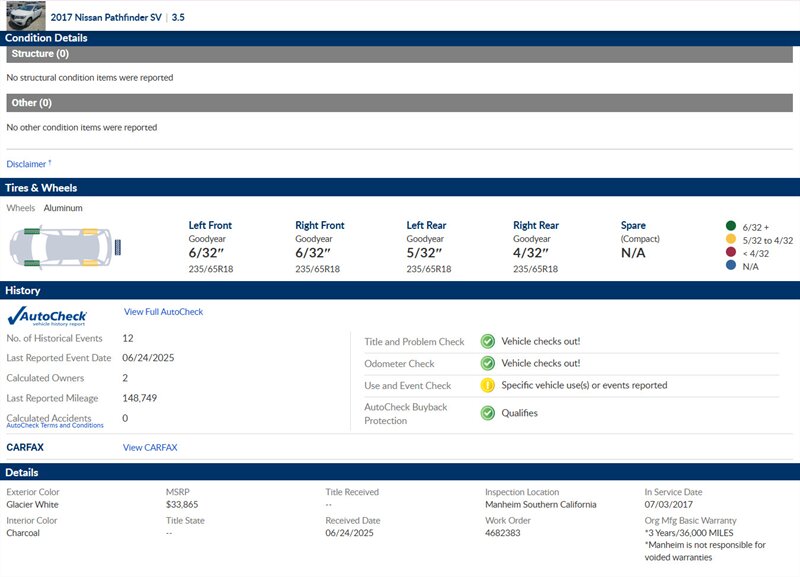
Task: Click the blue N/A legend dot
Action: (731, 265)
